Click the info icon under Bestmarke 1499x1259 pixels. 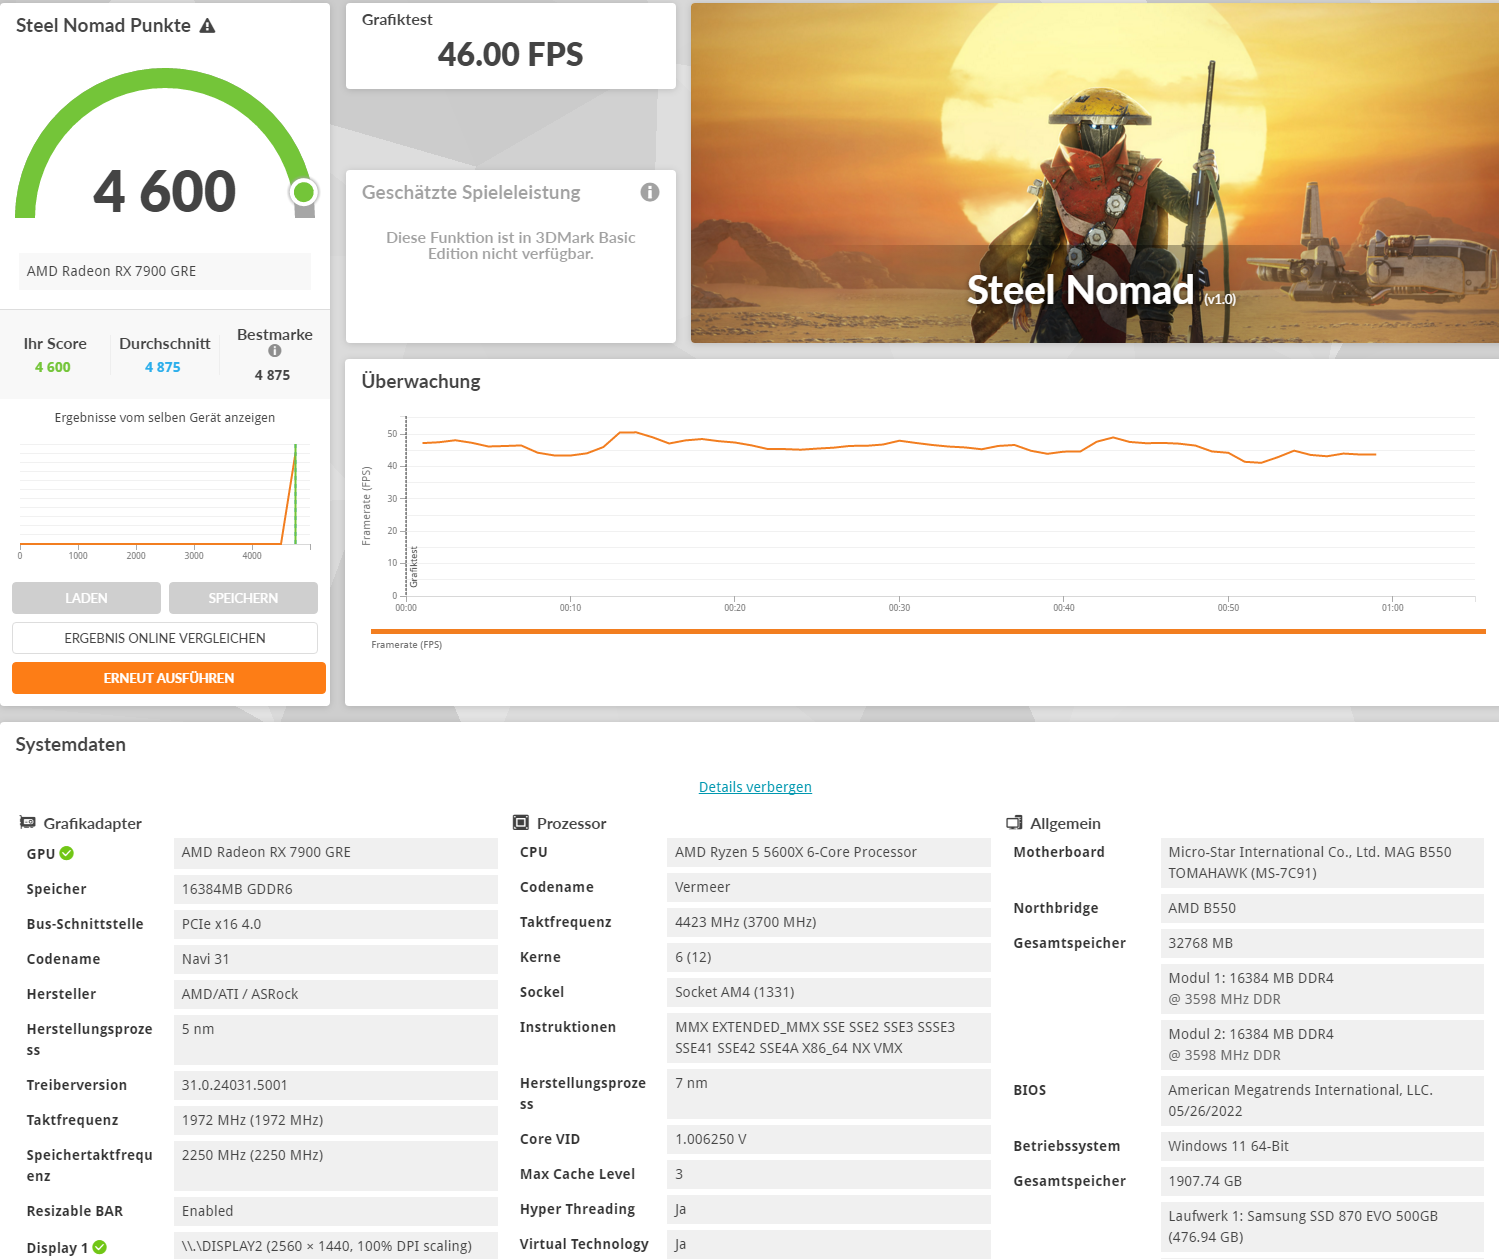point(275,351)
